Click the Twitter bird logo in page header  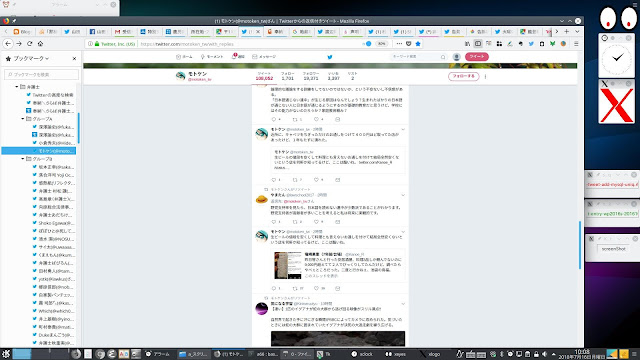[x=330, y=57]
